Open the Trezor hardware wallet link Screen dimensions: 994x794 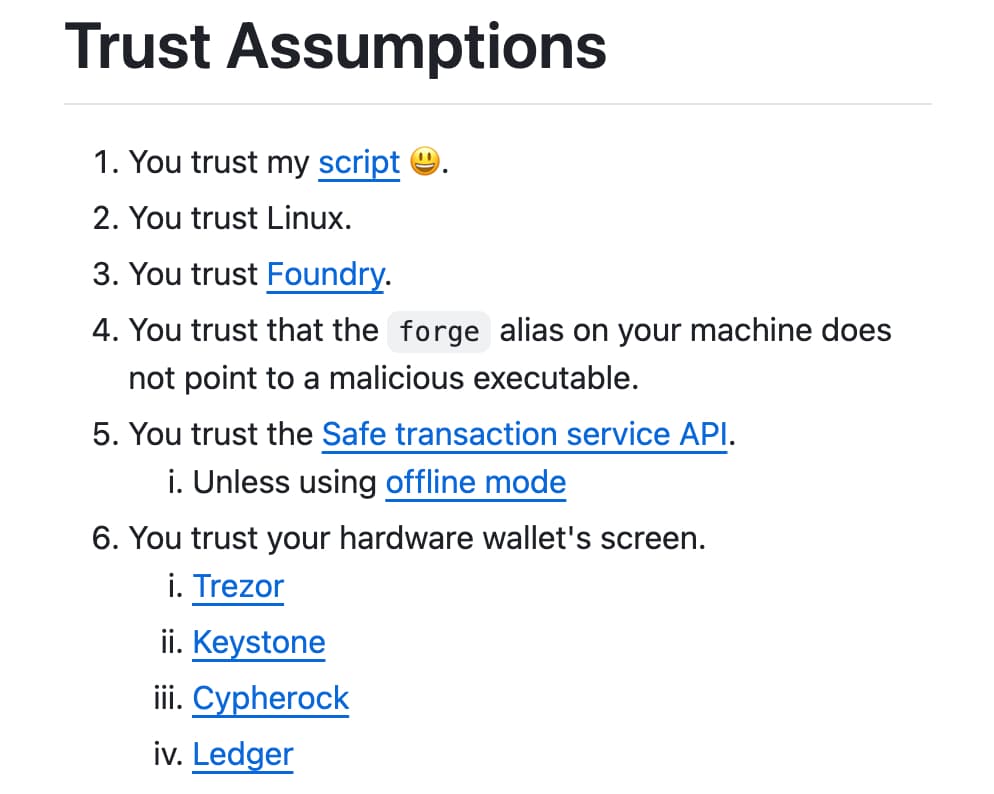(x=238, y=586)
